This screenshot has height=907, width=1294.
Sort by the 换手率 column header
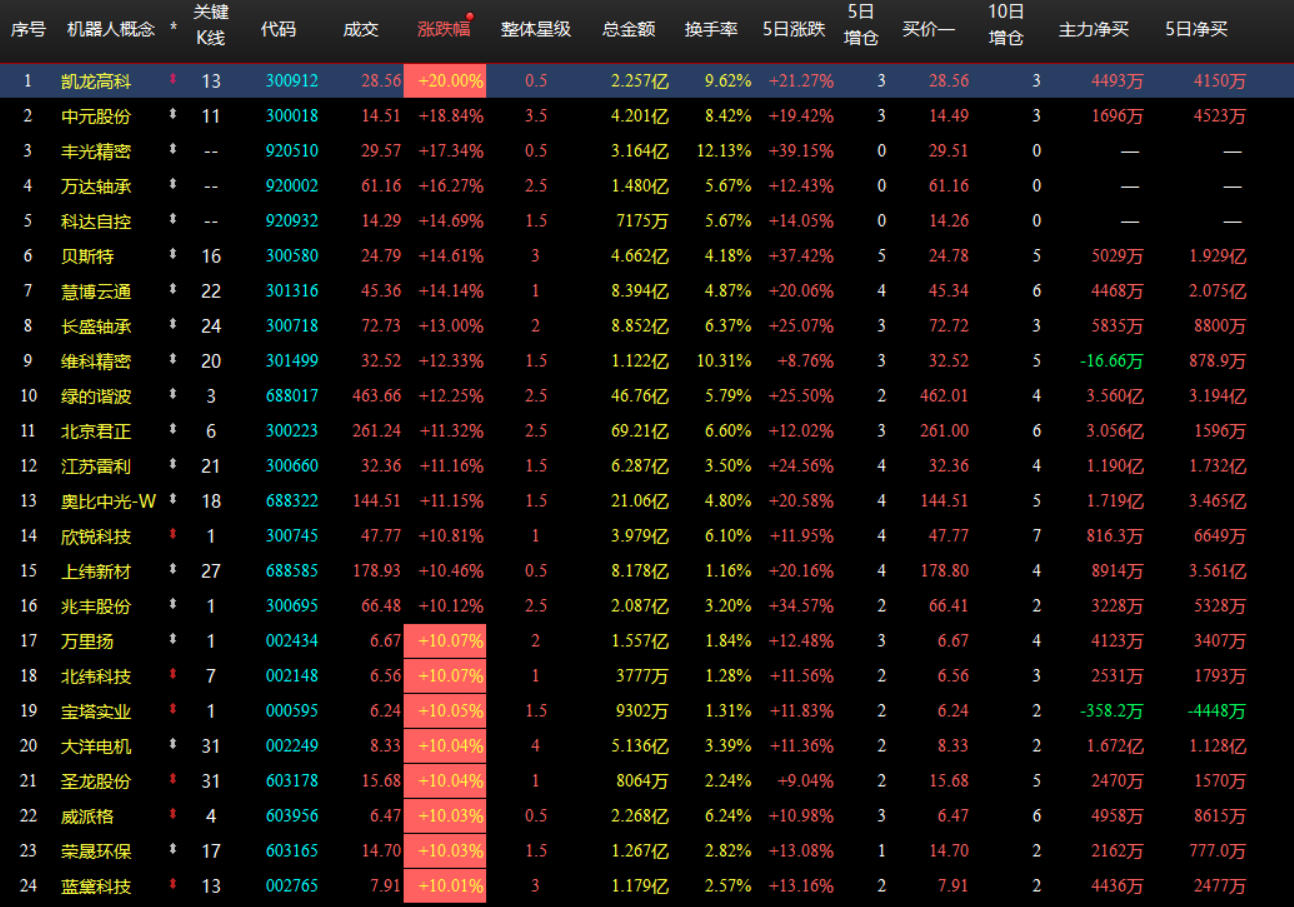tap(711, 29)
